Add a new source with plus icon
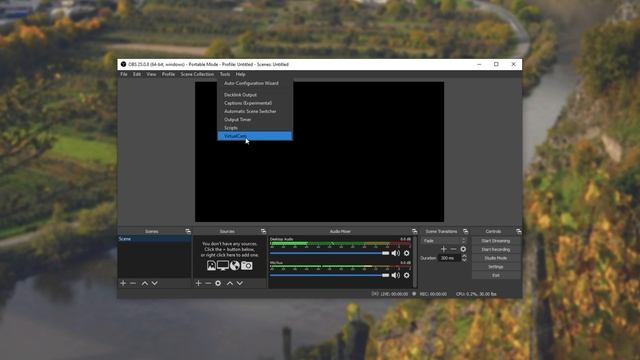 coord(198,283)
